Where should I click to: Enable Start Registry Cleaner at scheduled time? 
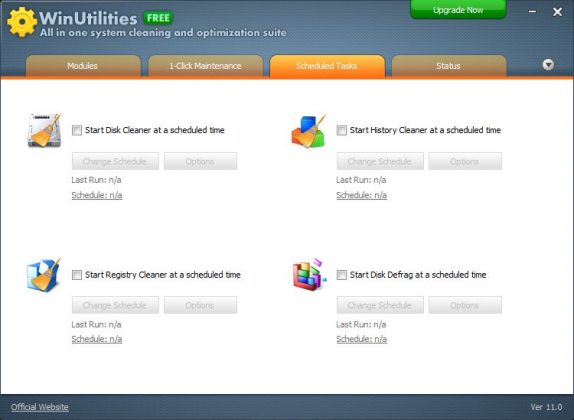tap(77, 275)
